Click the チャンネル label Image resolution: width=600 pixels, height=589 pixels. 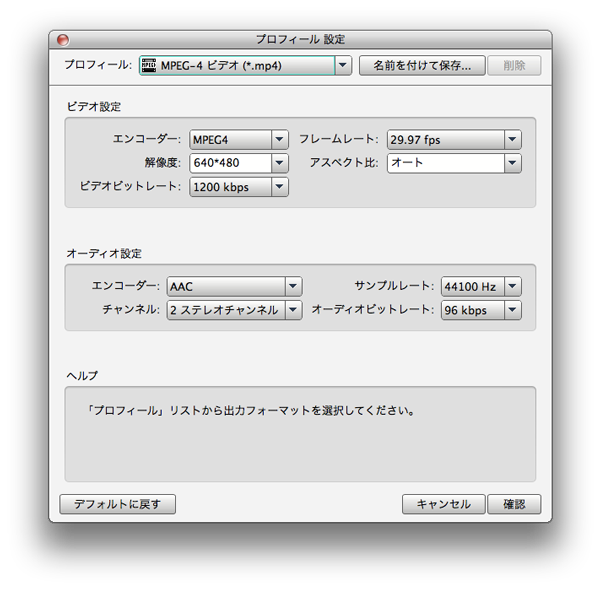coord(131,309)
